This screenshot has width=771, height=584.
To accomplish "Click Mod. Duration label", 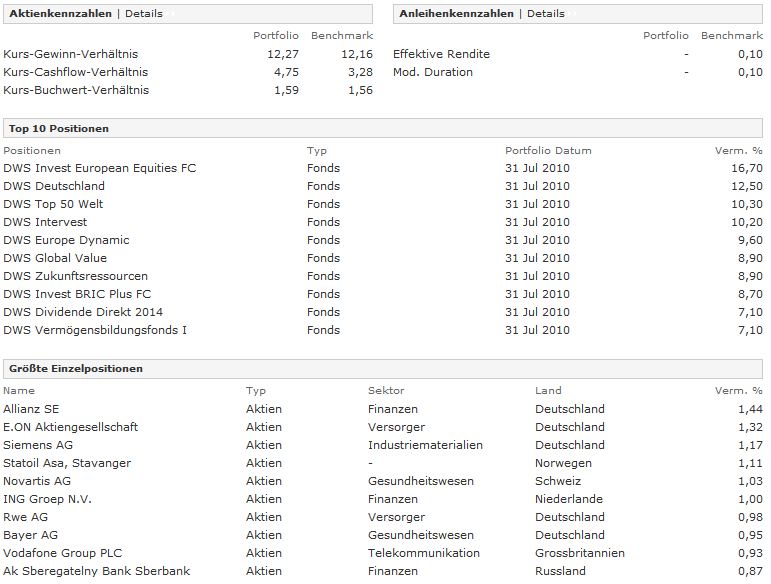I will [x=433, y=72].
